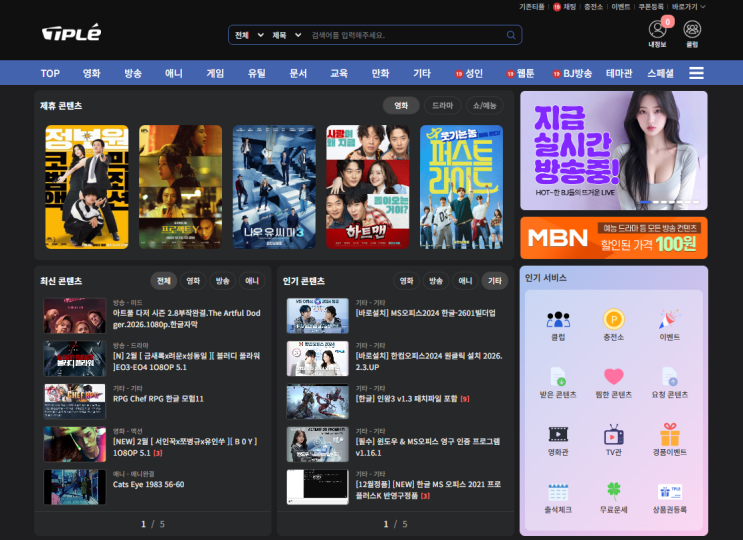
Task: Open 인왕3 v1.3 패치파일 포함 entry
Action: pos(412,399)
